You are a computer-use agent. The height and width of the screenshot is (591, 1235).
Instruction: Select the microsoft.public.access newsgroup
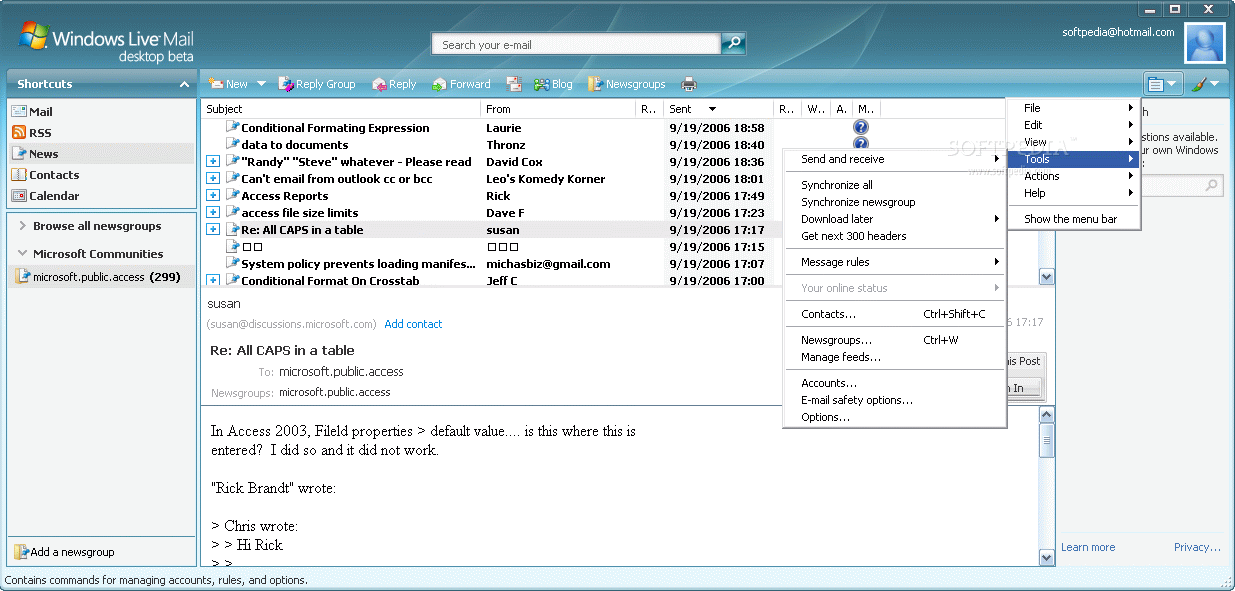(x=102, y=277)
